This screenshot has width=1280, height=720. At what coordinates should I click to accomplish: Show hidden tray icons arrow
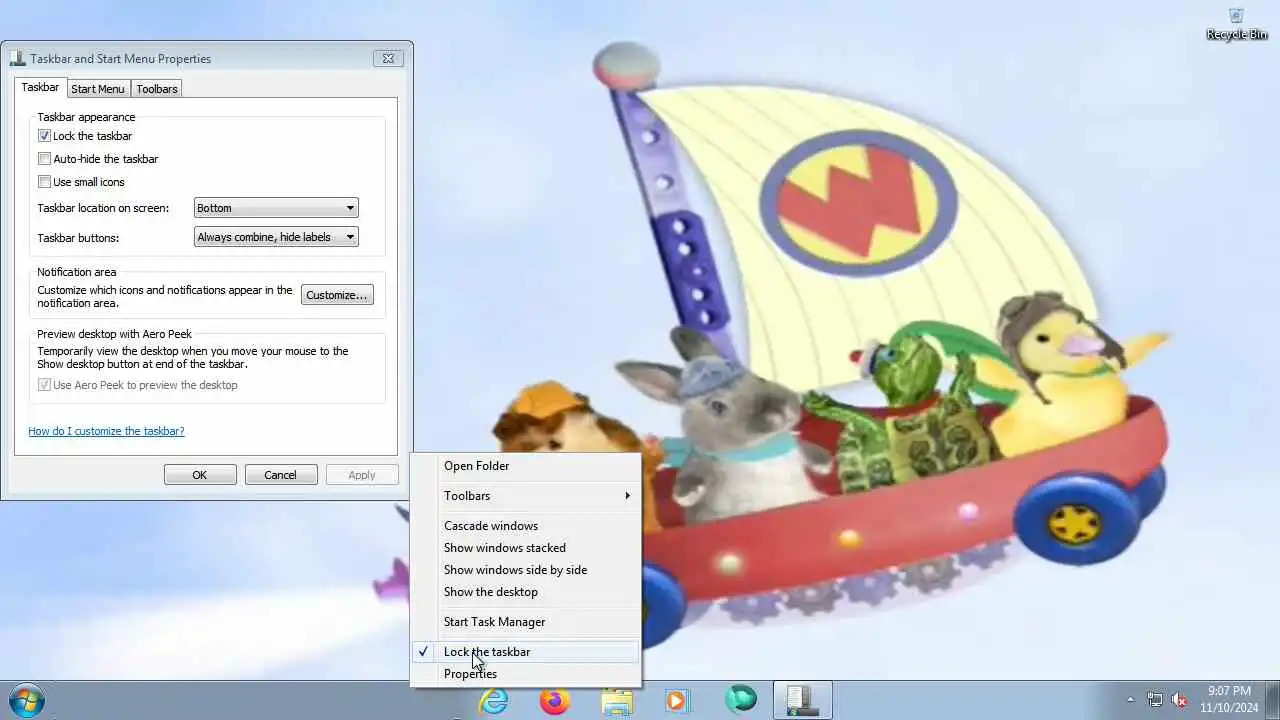click(1131, 700)
